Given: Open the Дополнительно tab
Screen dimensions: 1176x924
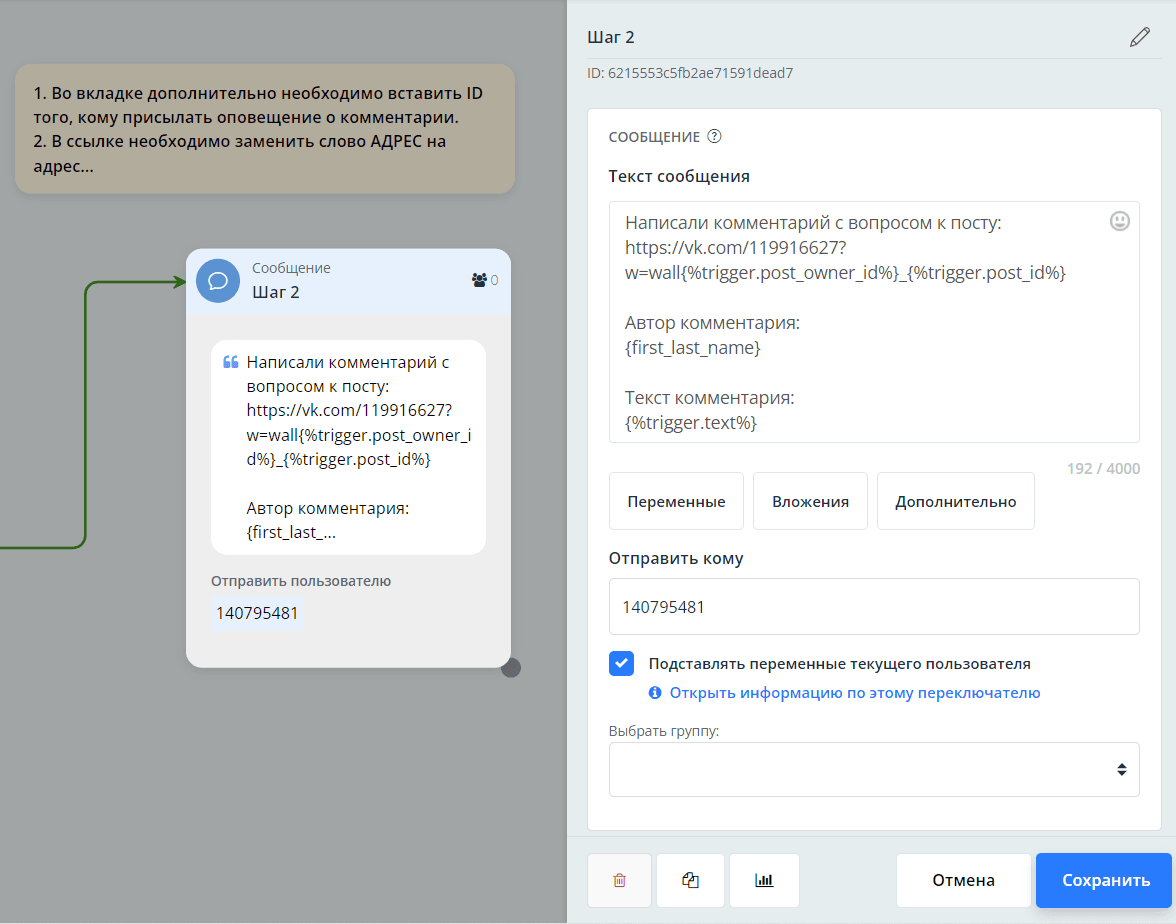Looking at the screenshot, I should coord(955,501).
